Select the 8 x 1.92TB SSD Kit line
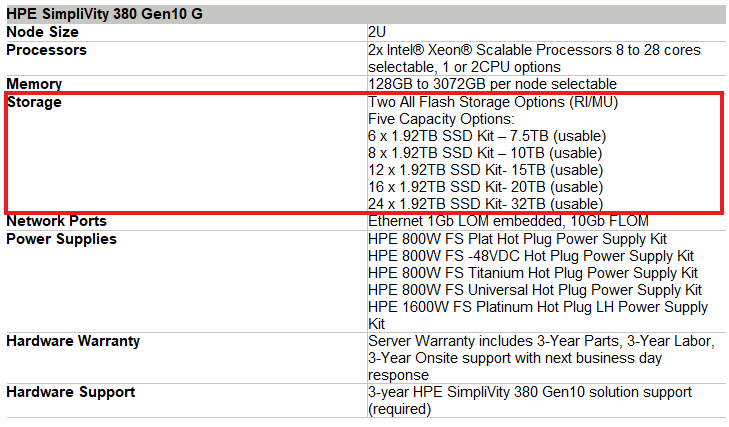 click(485, 153)
